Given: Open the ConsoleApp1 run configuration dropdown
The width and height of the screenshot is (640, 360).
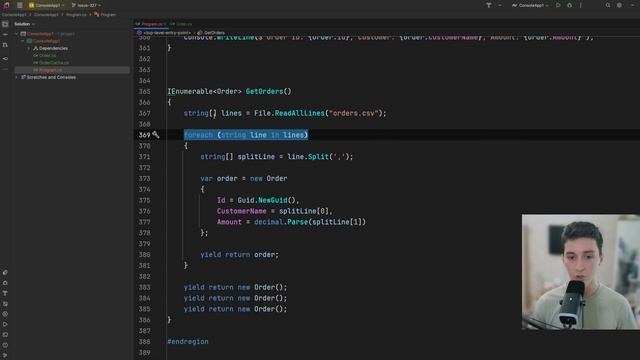Looking at the screenshot, I should (x=530, y=5).
